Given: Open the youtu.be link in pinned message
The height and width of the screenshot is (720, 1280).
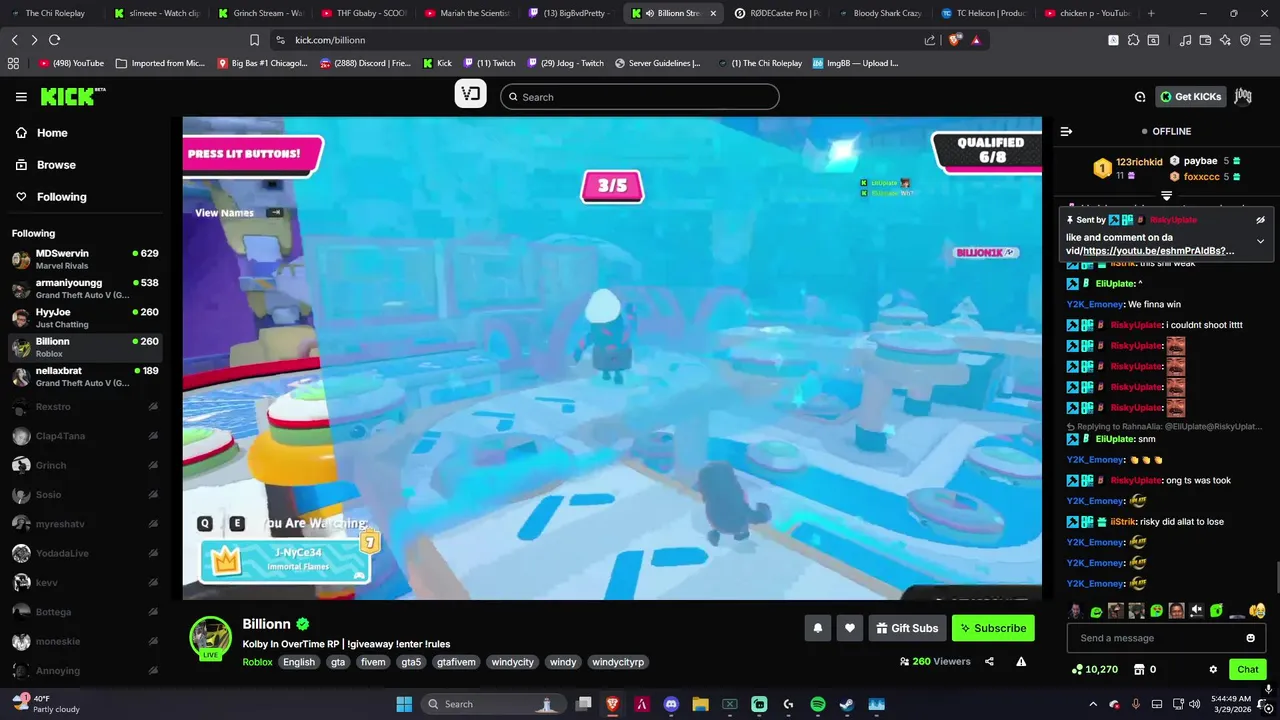Looking at the screenshot, I should (x=1158, y=251).
